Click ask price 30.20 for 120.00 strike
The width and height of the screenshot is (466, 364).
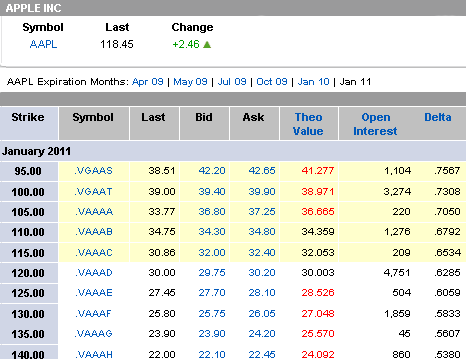click(262, 273)
